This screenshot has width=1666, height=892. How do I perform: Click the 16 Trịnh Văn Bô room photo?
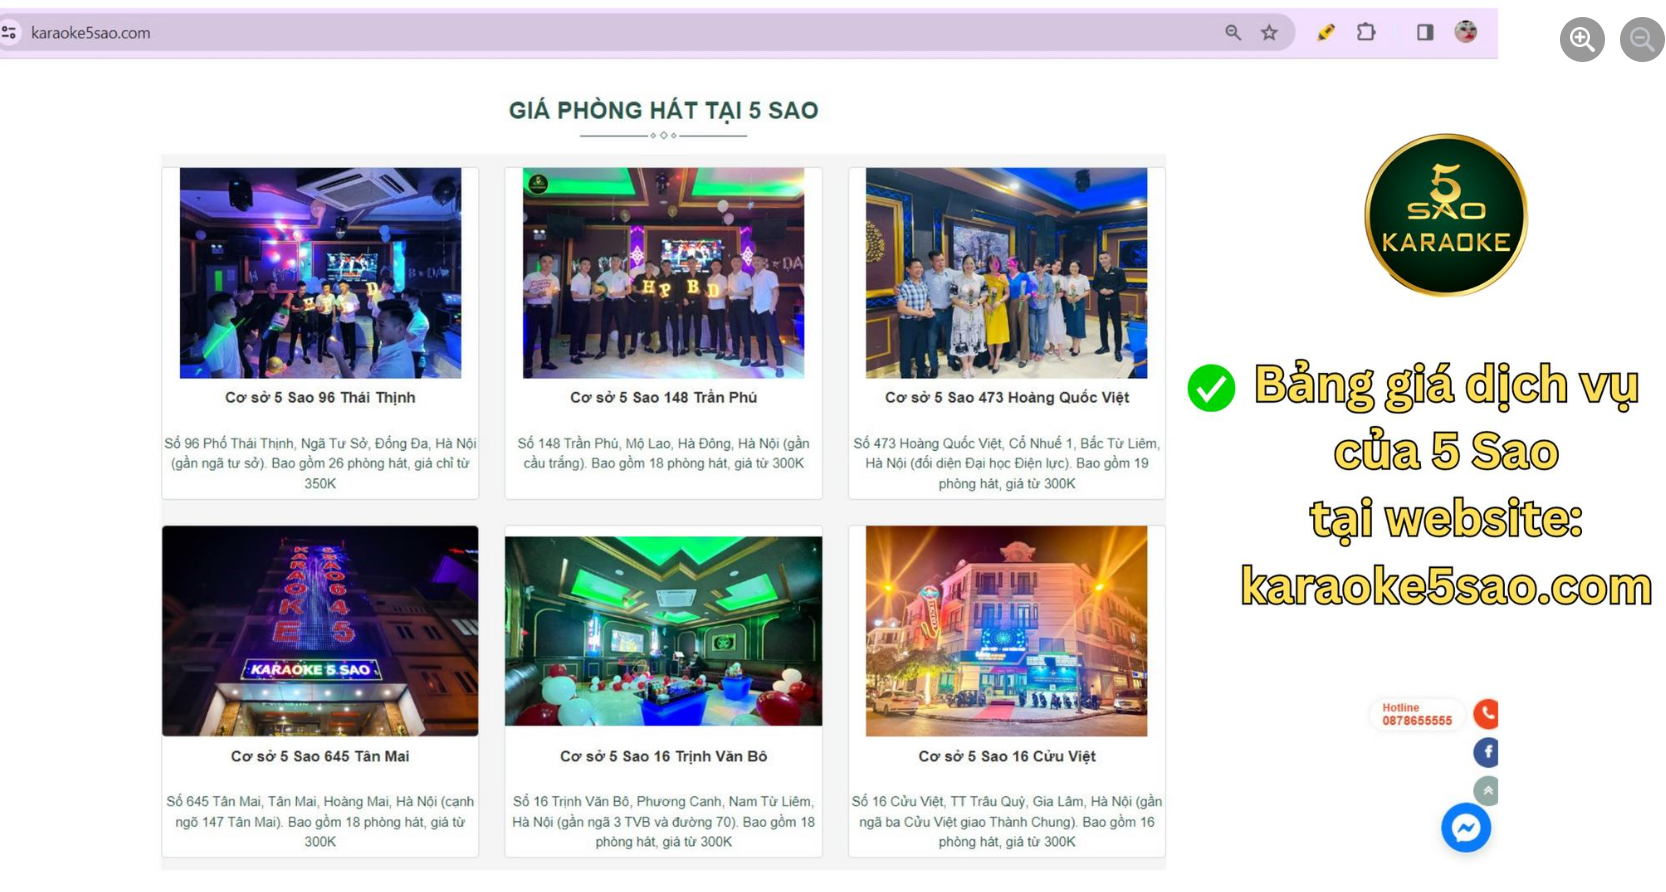click(x=663, y=631)
